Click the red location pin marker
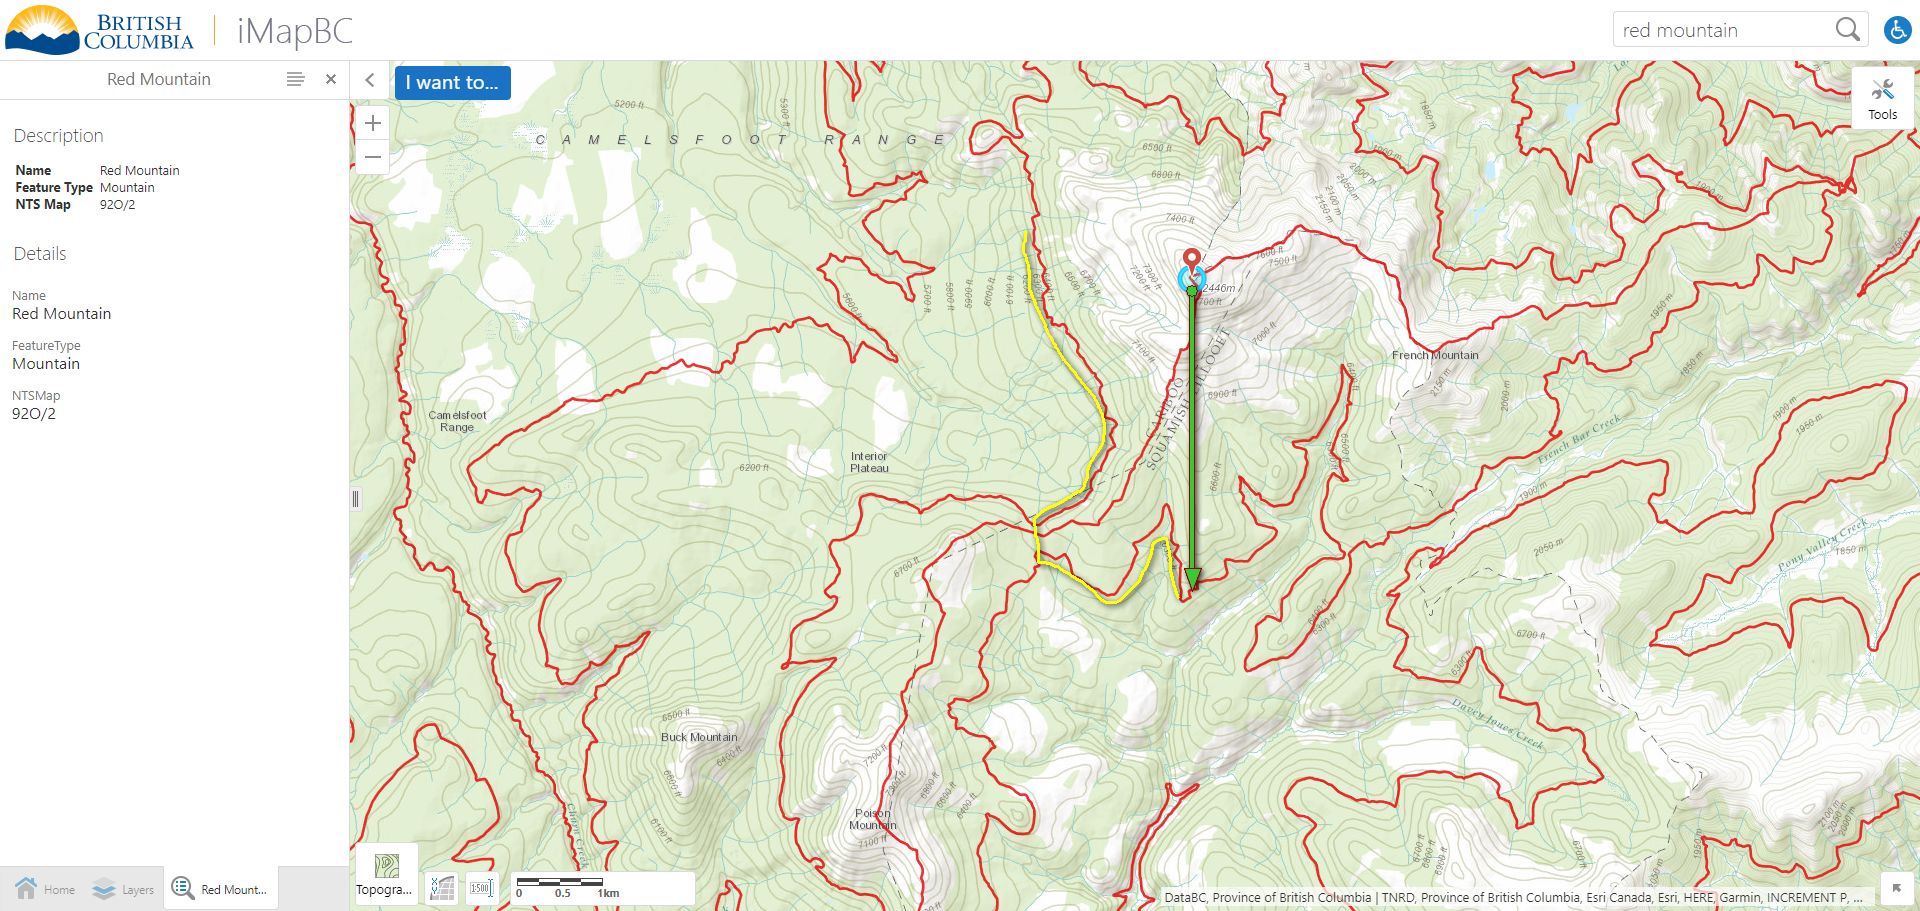This screenshot has width=1920, height=911. tap(1191, 262)
